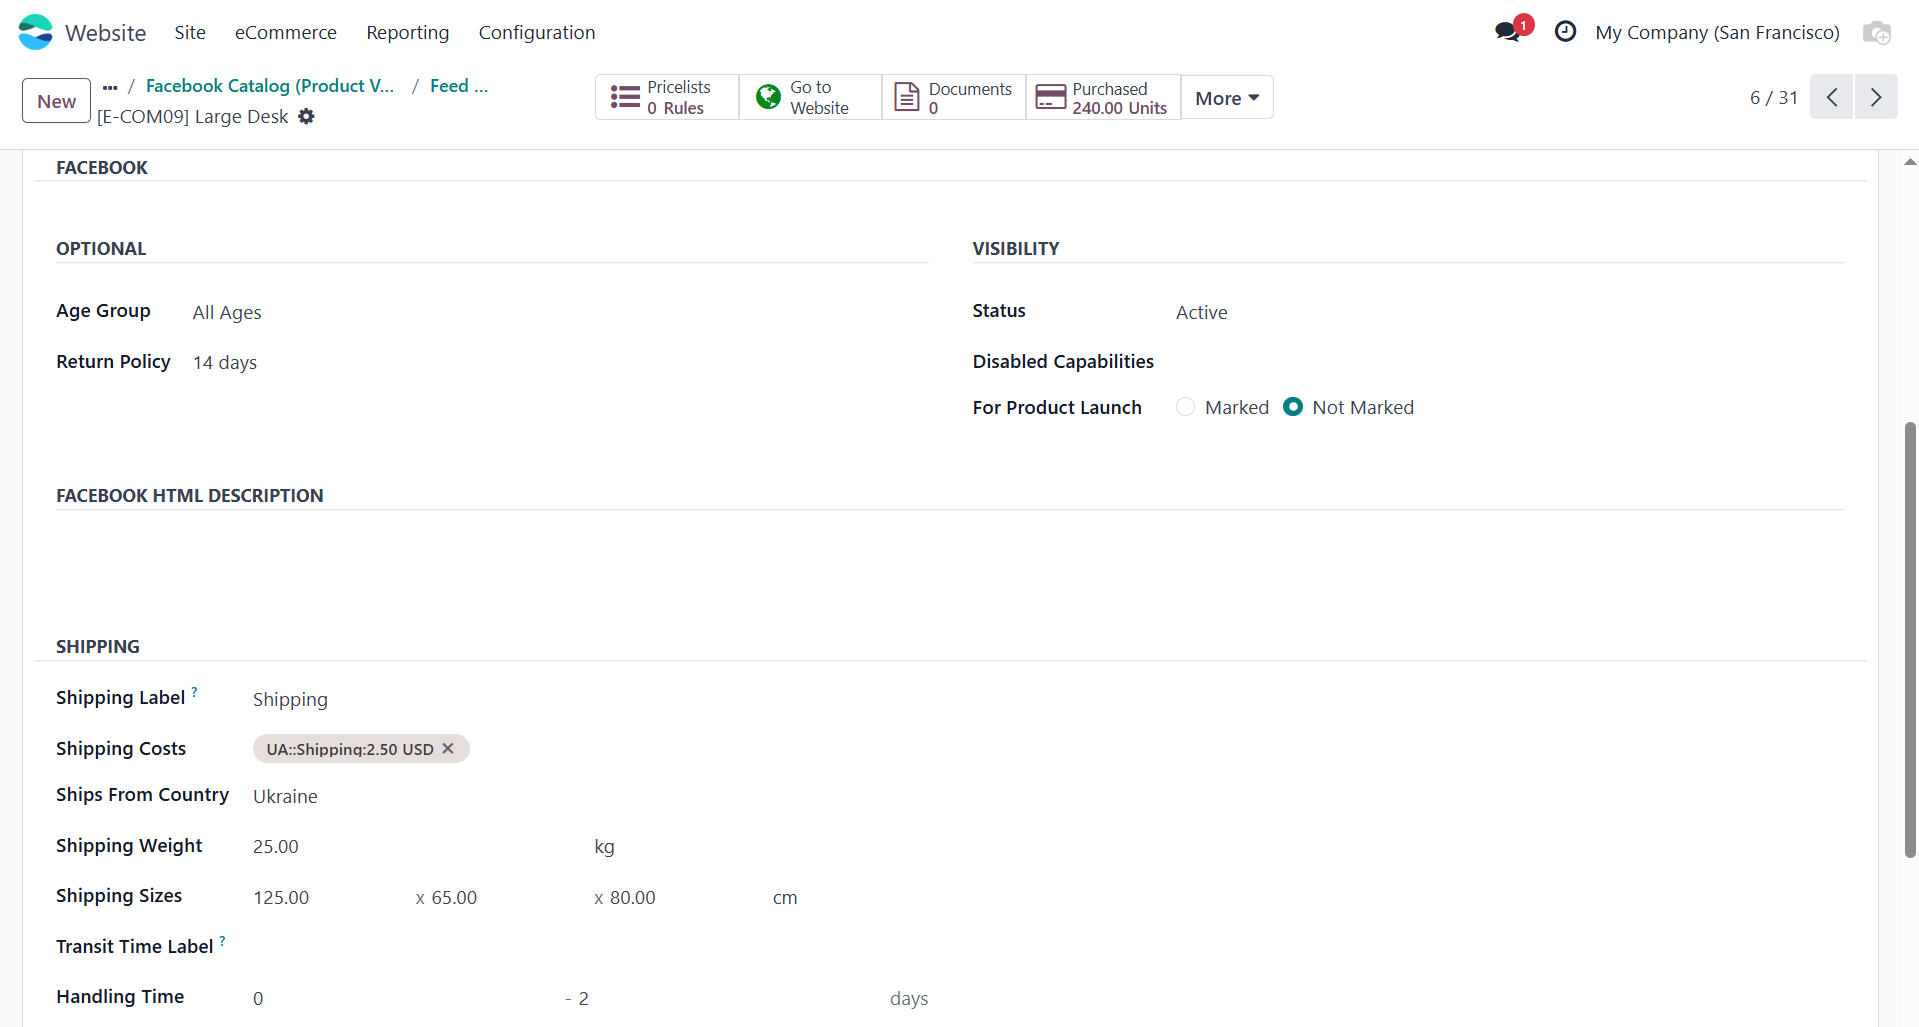This screenshot has width=1919, height=1027.
Task: Open the Status dropdown showing Active
Action: pyautogui.click(x=1510, y=312)
